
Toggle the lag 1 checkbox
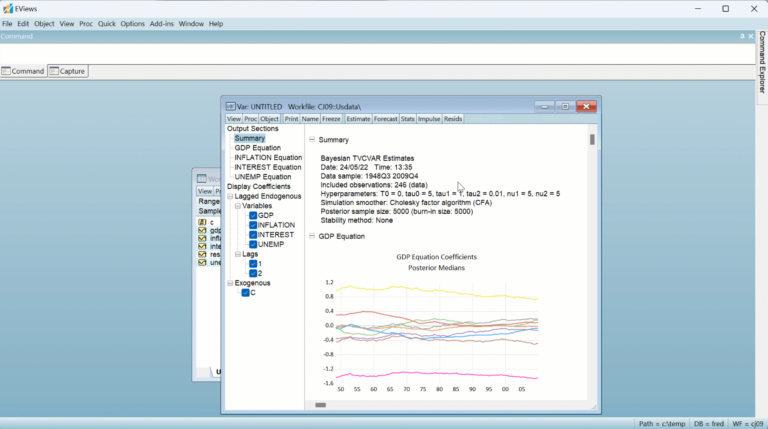253,263
